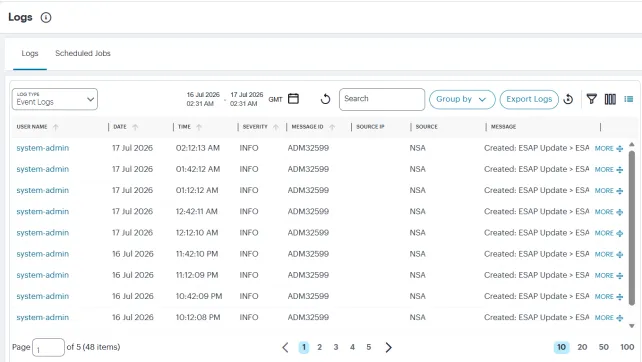Click the Search input field
Viewport: 642px width, 362px height.
point(382,99)
